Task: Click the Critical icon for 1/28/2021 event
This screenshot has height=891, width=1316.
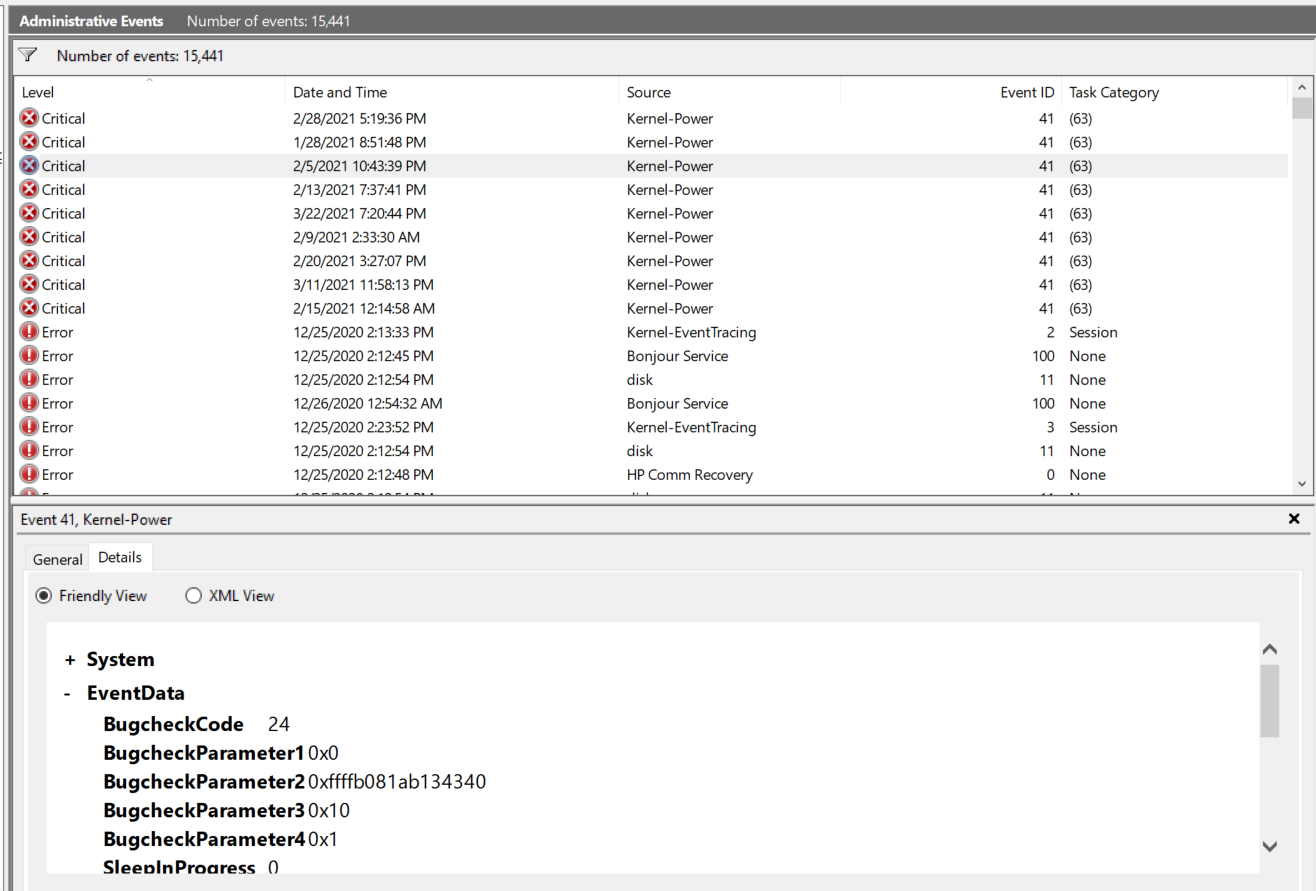Action: pyautogui.click(x=29, y=142)
